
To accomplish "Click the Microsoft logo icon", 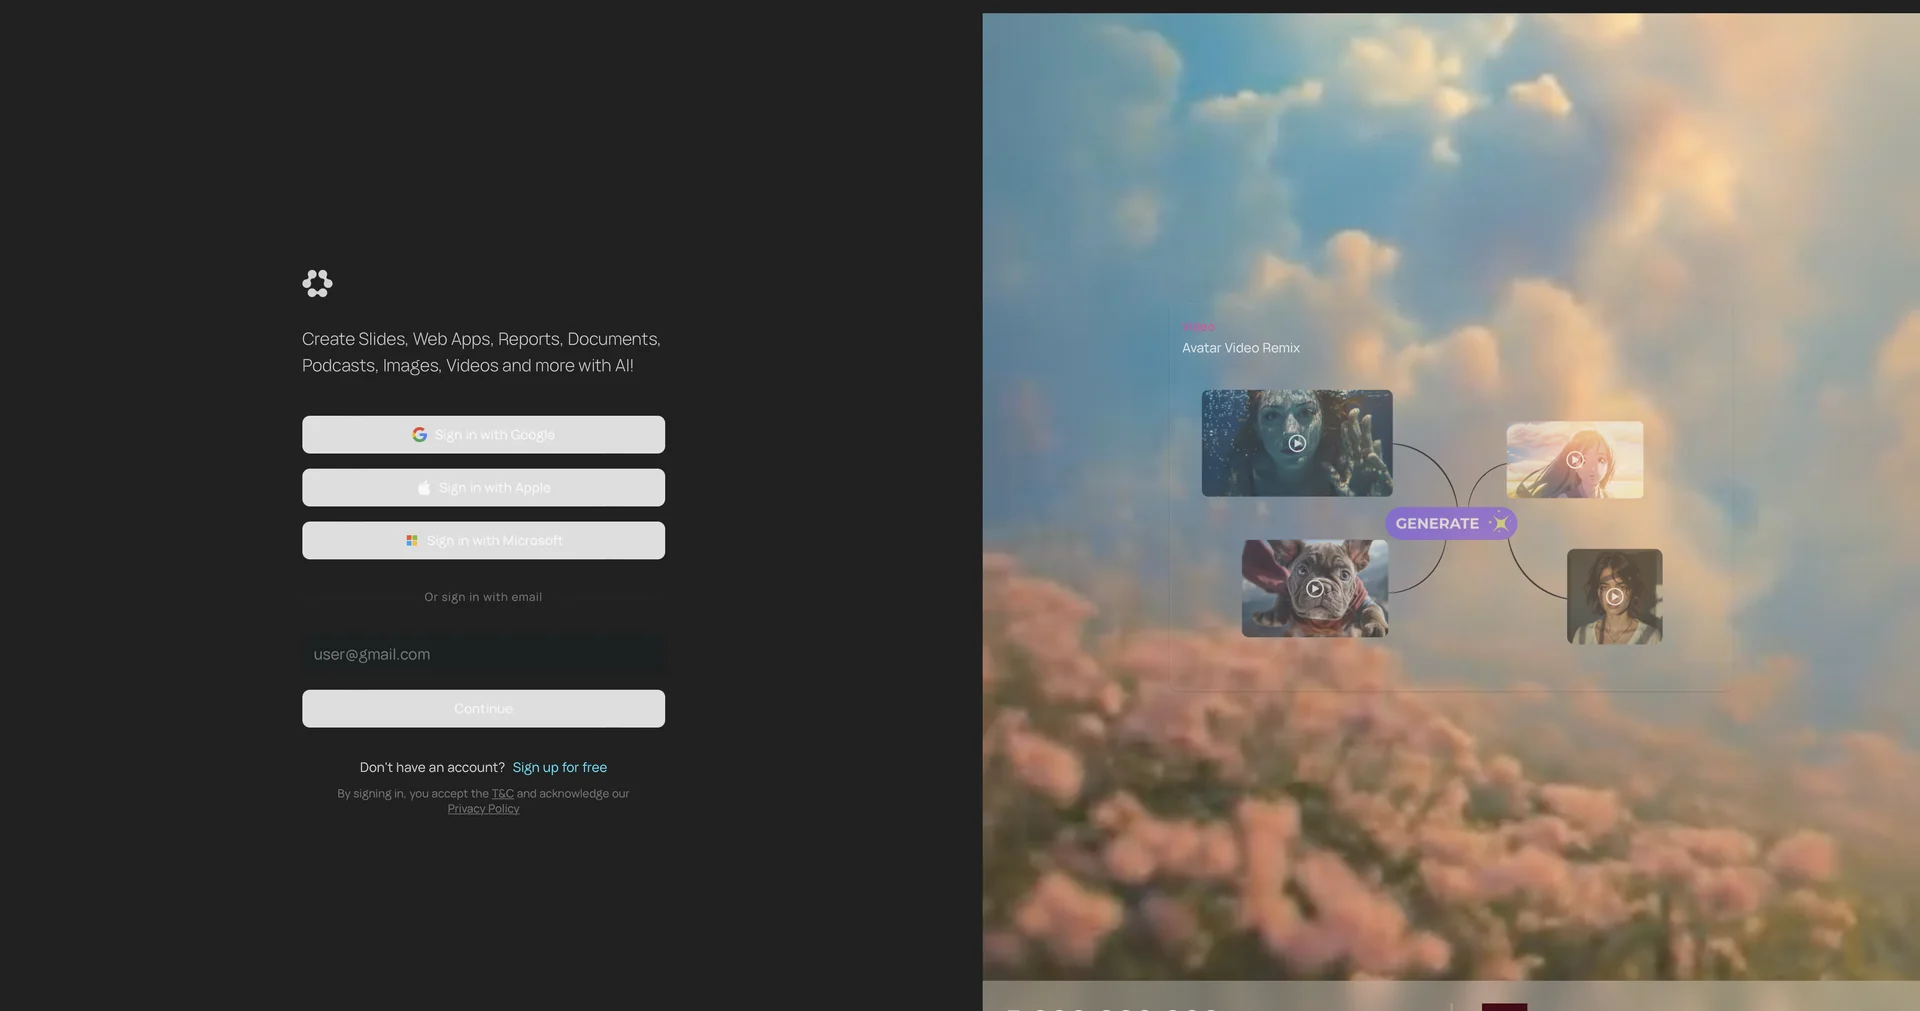I will 412,541.
